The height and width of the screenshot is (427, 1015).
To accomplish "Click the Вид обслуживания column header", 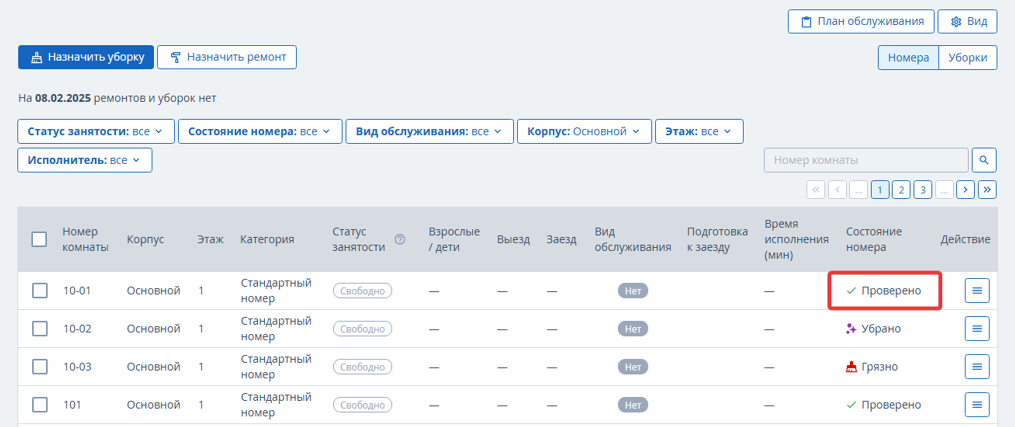I will tap(632, 239).
